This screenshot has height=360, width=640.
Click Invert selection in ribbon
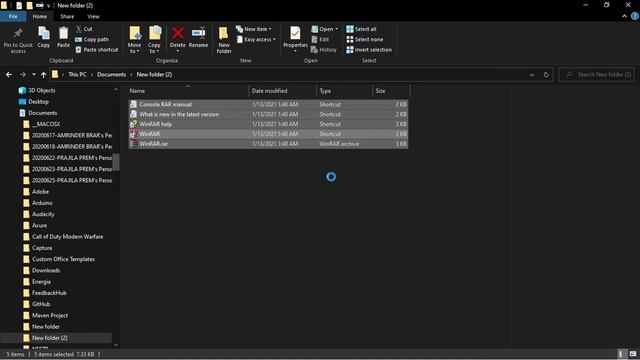(369, 49)
